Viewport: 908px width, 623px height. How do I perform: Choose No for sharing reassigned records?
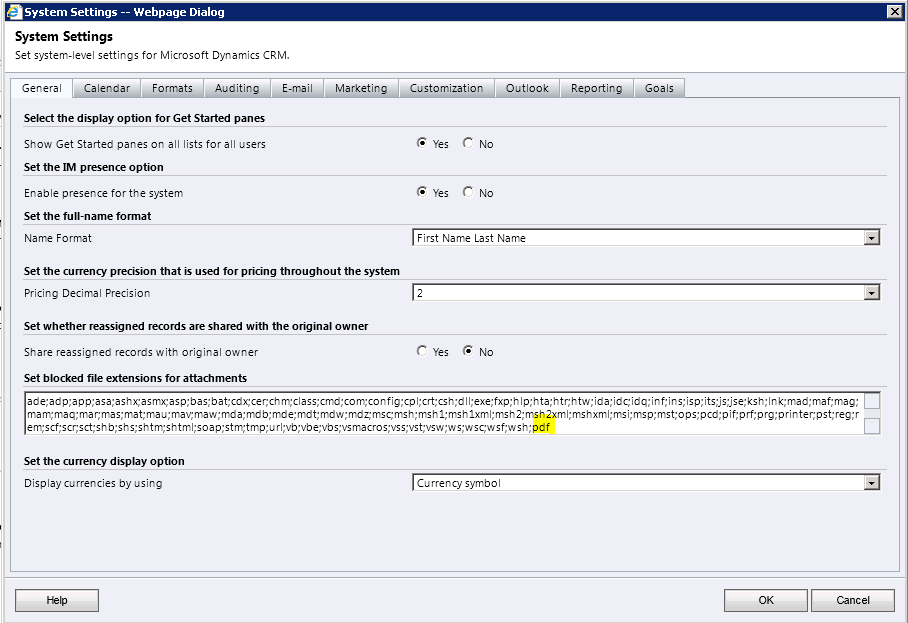tap(468, 352)
